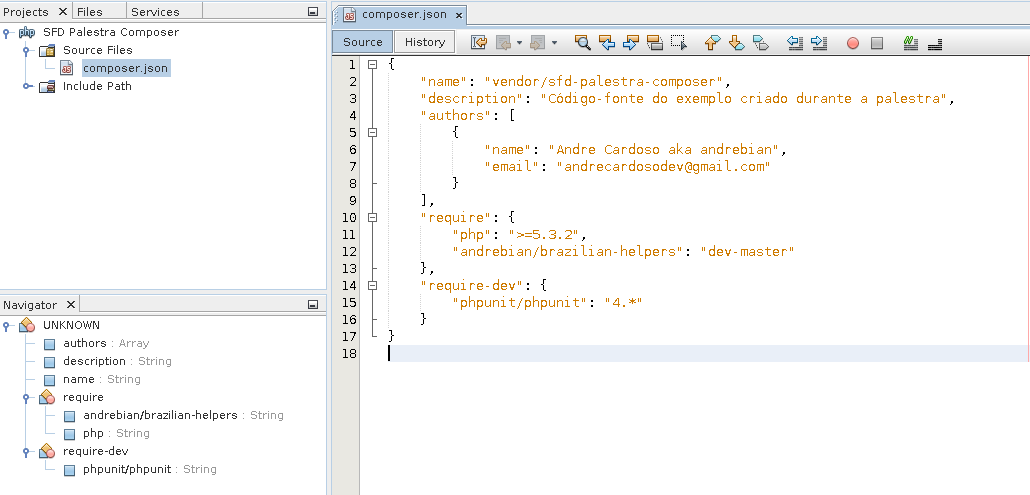Collapse the Source Files node

point(26,50)
